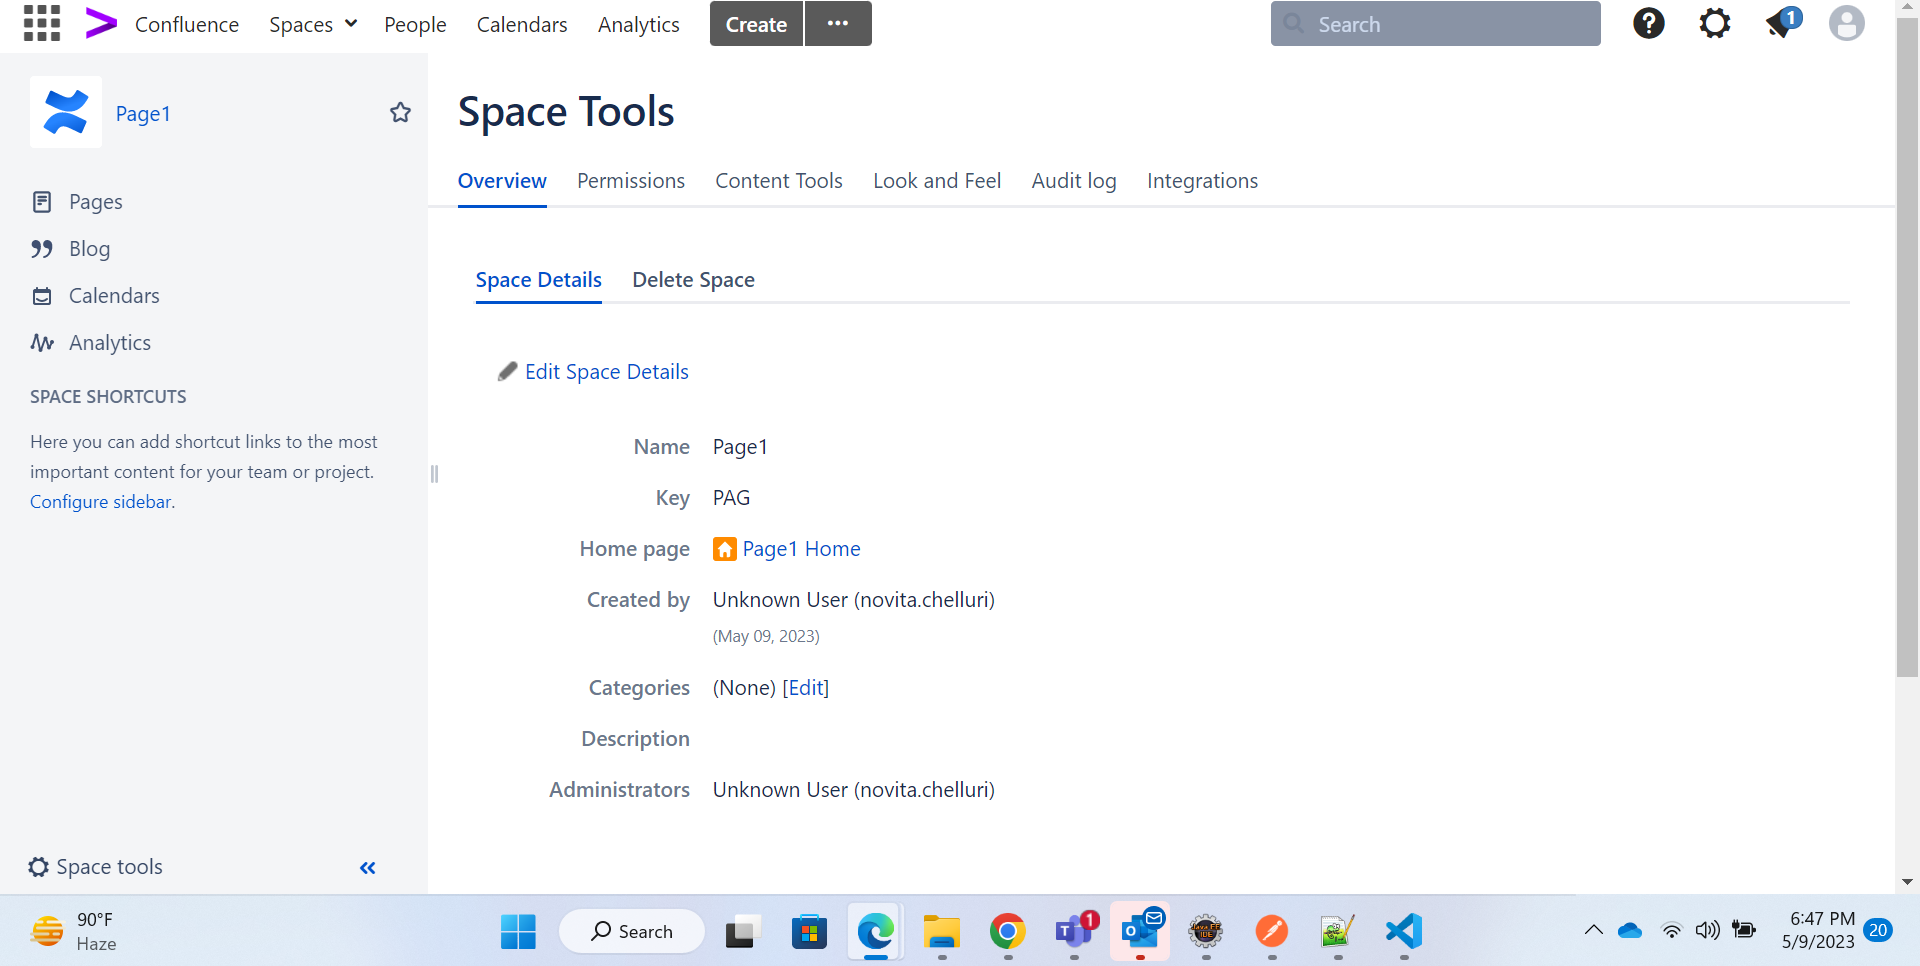The width and height of the screenshot is (1920, 966).
Task: Expand the Spaces dropdown menu
Action: click(312, 23)
